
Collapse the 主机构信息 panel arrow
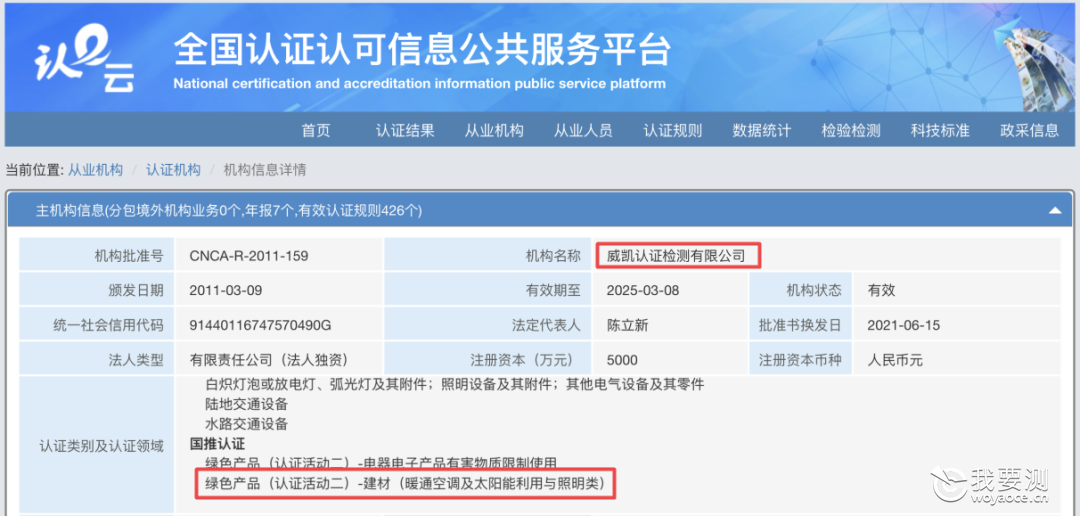click(1054, 211)
